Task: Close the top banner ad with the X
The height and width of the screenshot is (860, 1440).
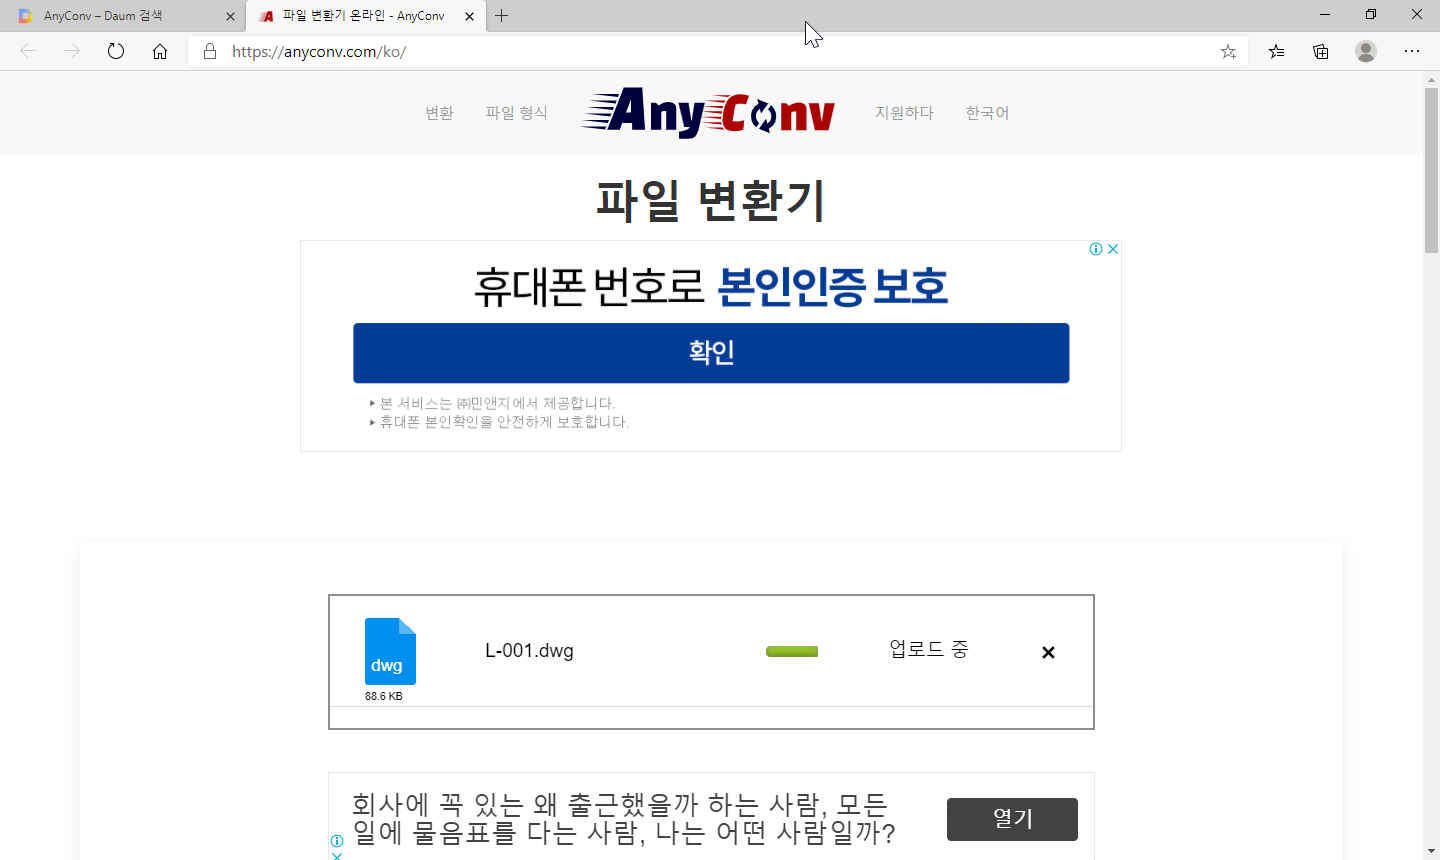Action: tap(1112, 249)
